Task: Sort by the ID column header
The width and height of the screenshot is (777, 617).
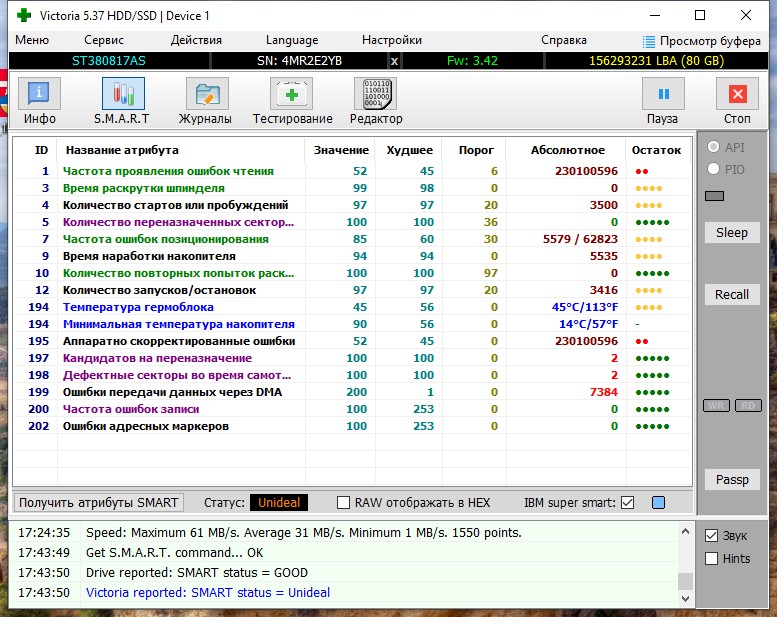Action: click(x=41, y=150)
